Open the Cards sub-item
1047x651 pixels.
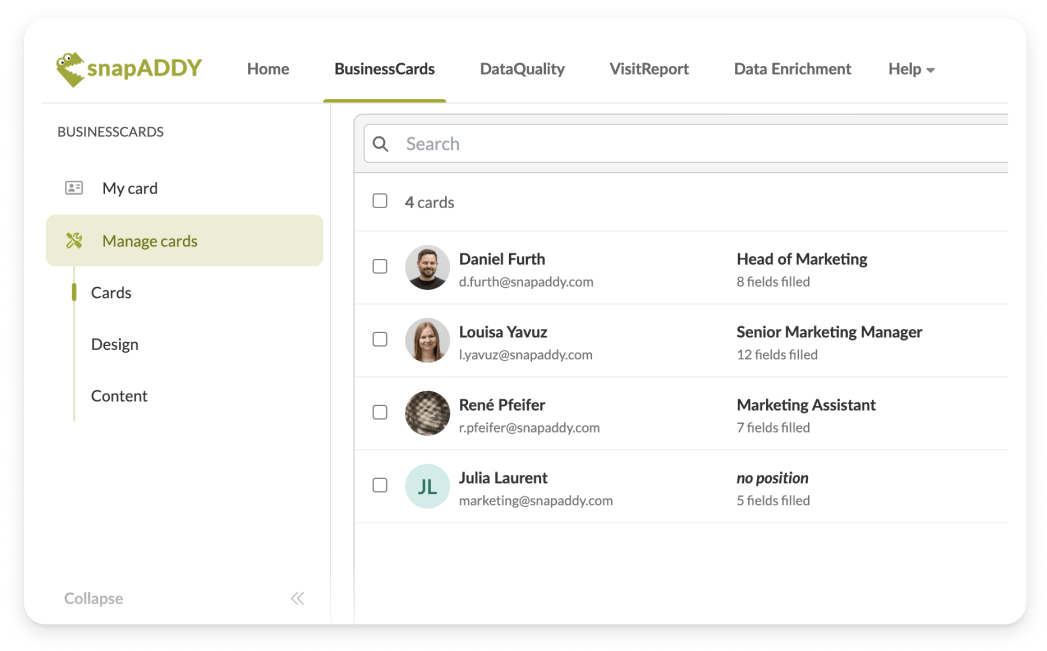(x=111, y=292)
